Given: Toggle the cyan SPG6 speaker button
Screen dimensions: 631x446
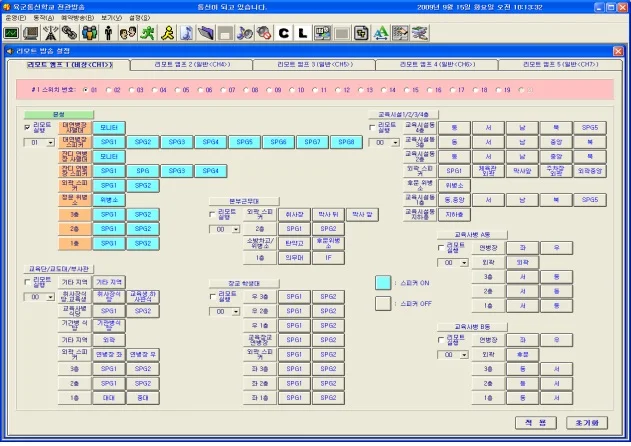Looking at the screenshot, I should 278,142.
